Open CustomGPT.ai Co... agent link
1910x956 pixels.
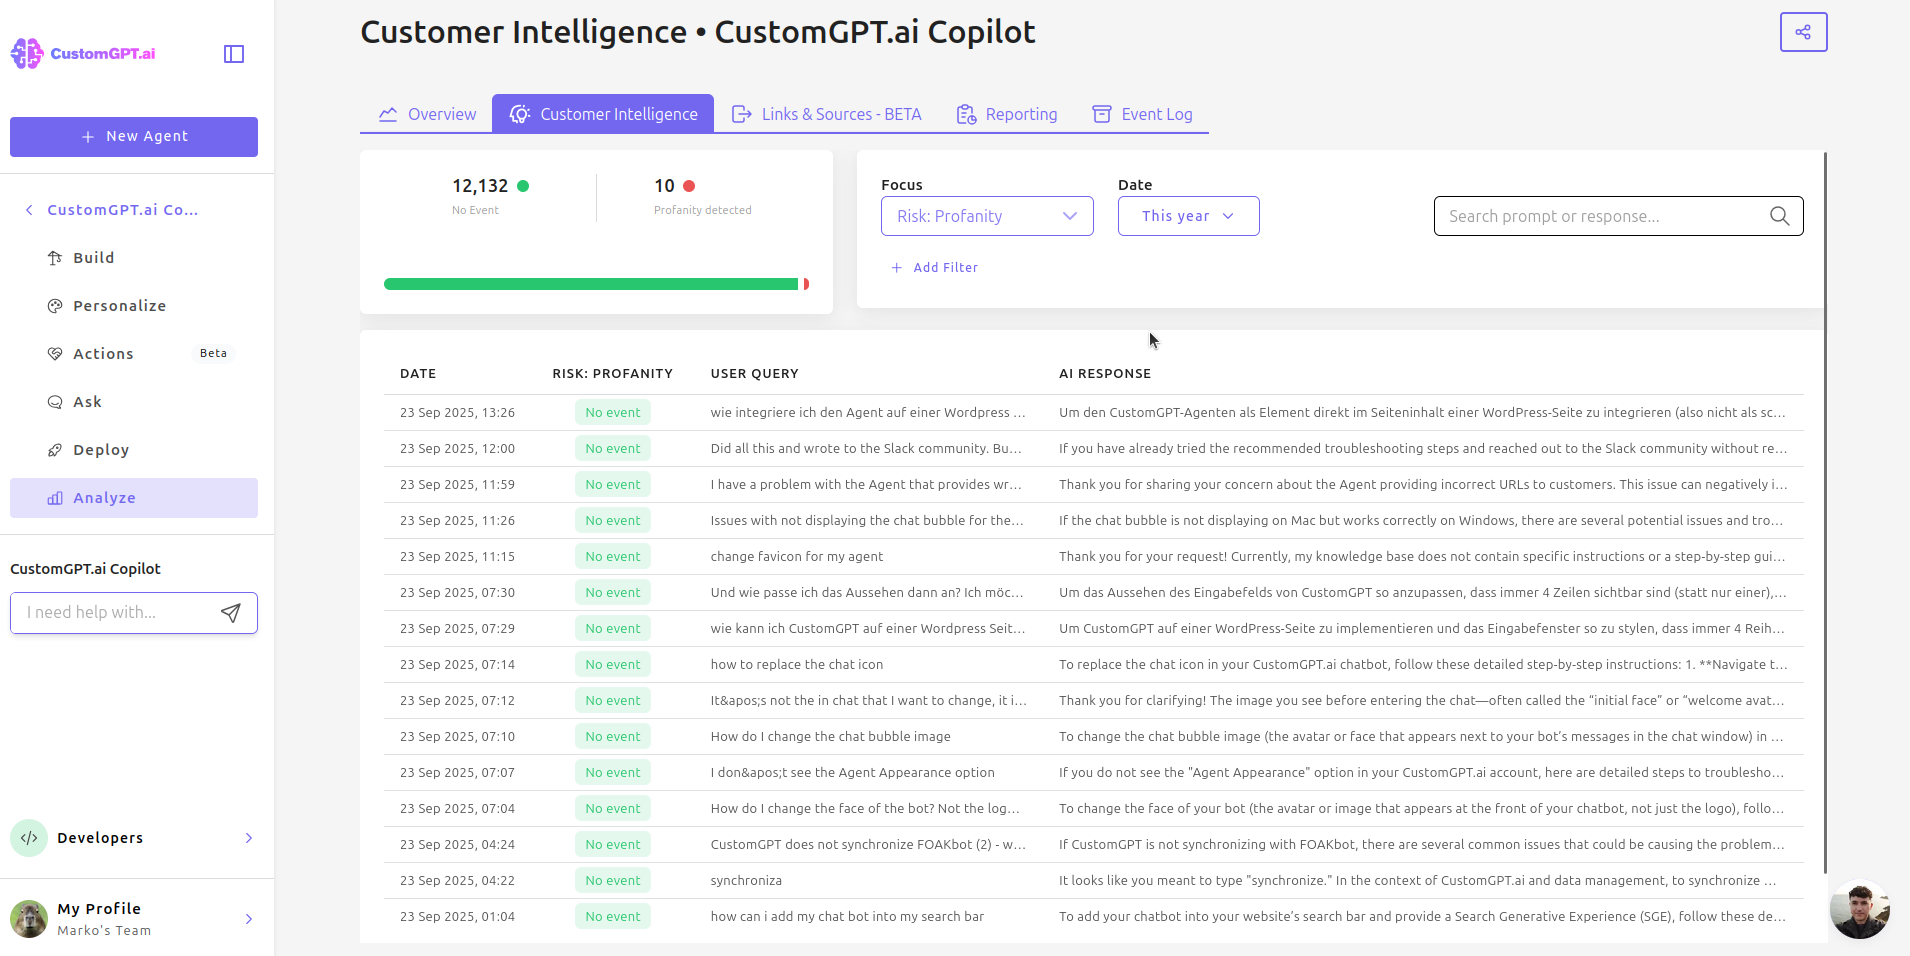(x=122, y=210)
